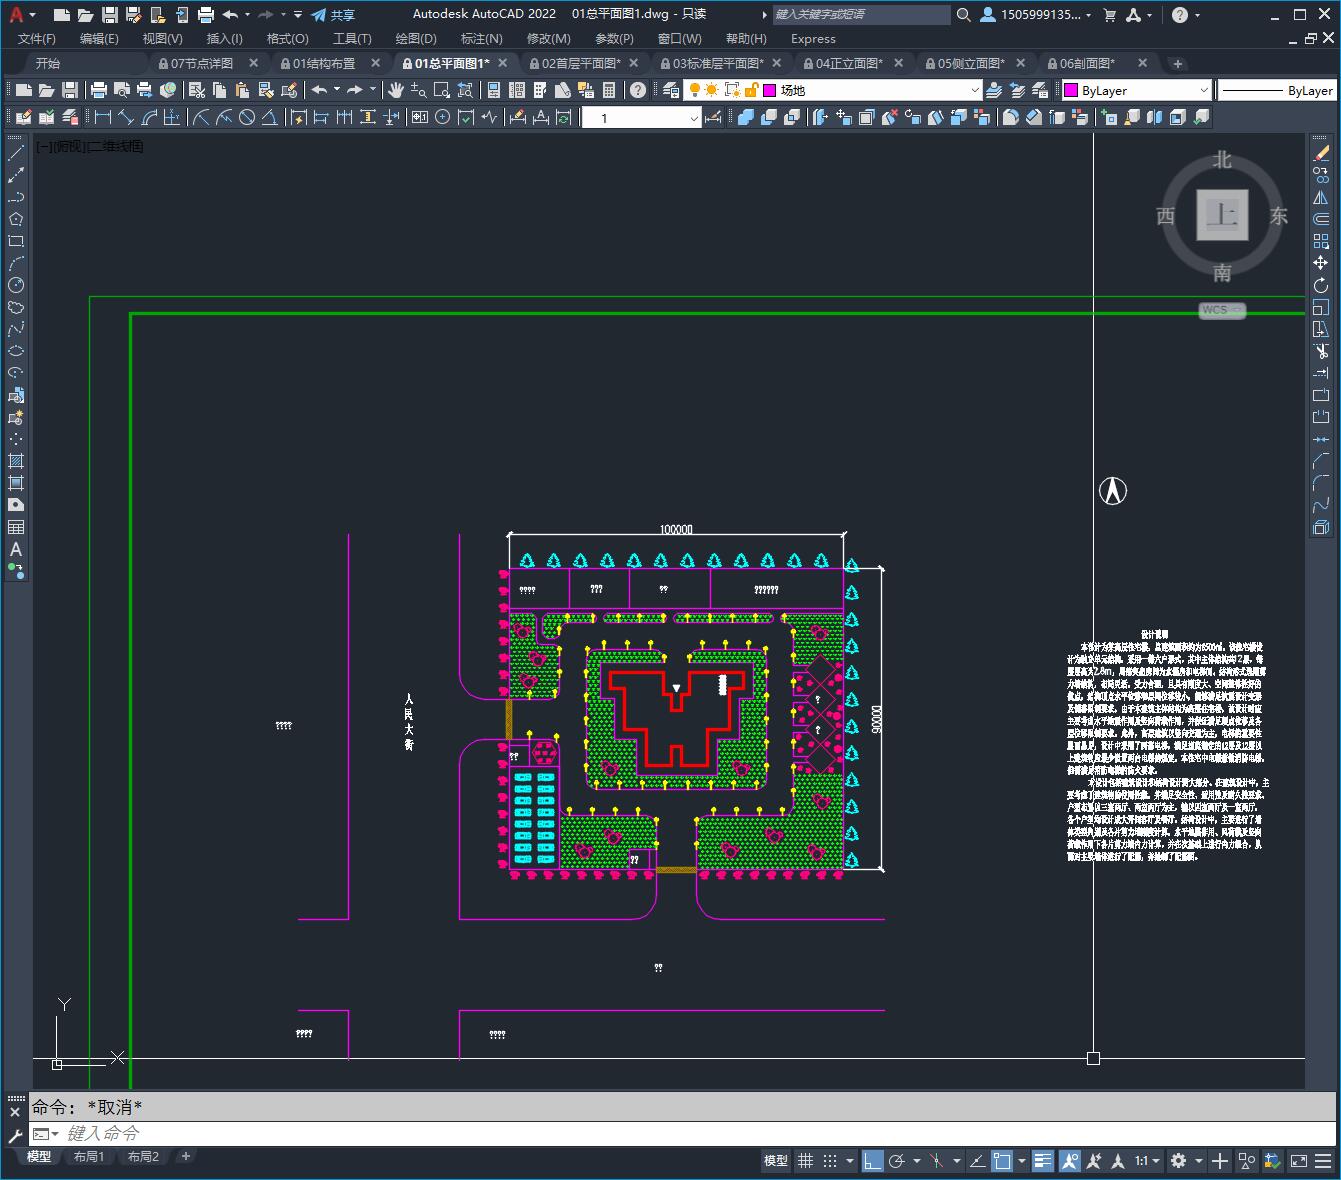Click the Move modify tool
The width and height of the screenshot is (1341, 1180).
1321,263
